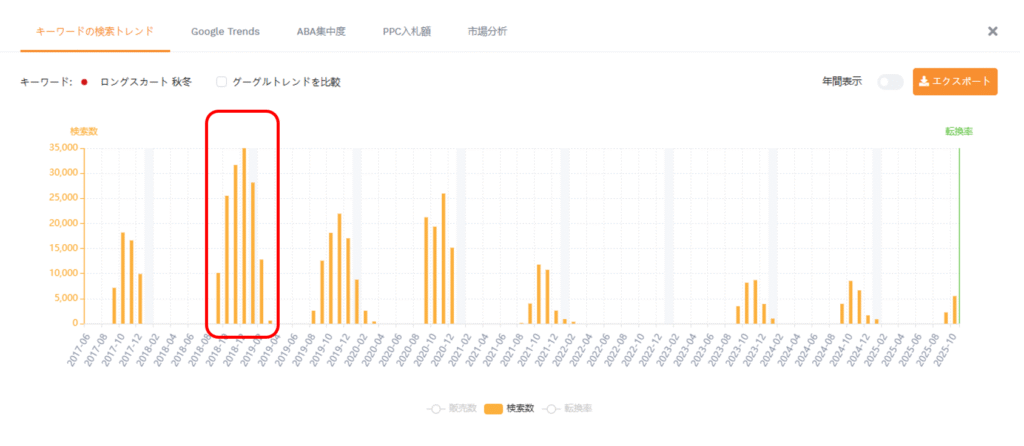Click the tallest bar in 2019 season
The width and height of the screenshot is (1024, 446).
point(339,268)
